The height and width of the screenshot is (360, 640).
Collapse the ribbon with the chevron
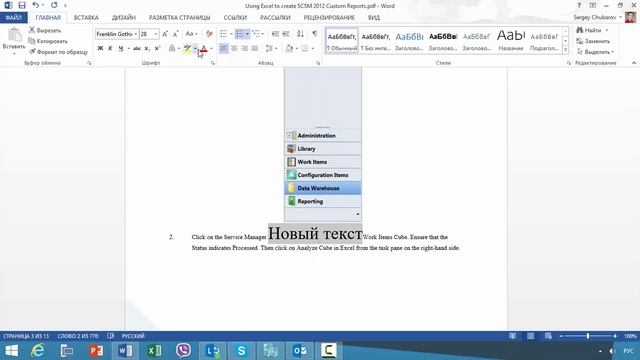633,63
